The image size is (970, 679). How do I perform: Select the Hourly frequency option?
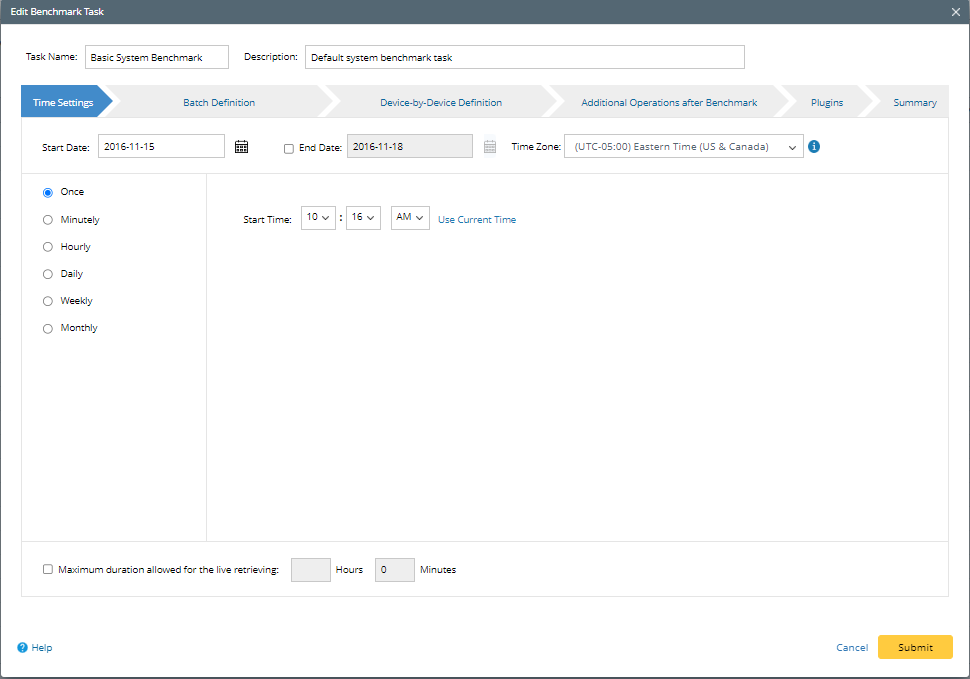pos(48,247)
